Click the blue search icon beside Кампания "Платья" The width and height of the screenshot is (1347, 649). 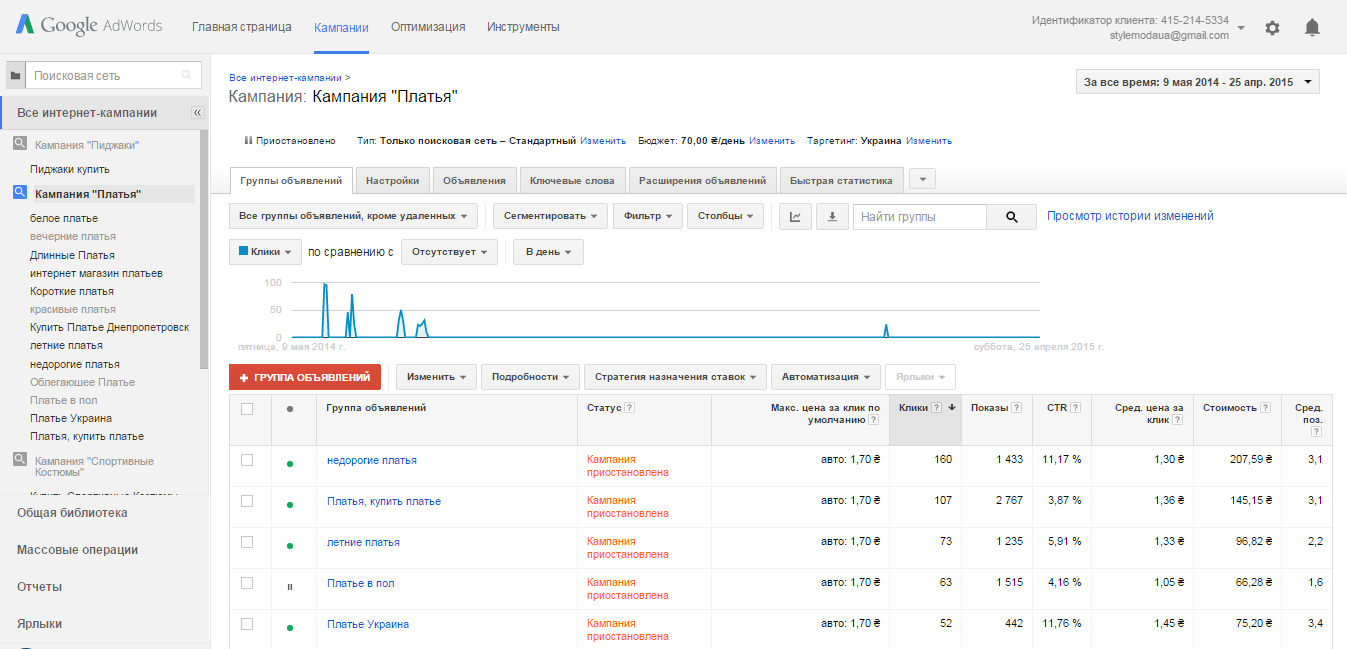[x=20, y=193]
